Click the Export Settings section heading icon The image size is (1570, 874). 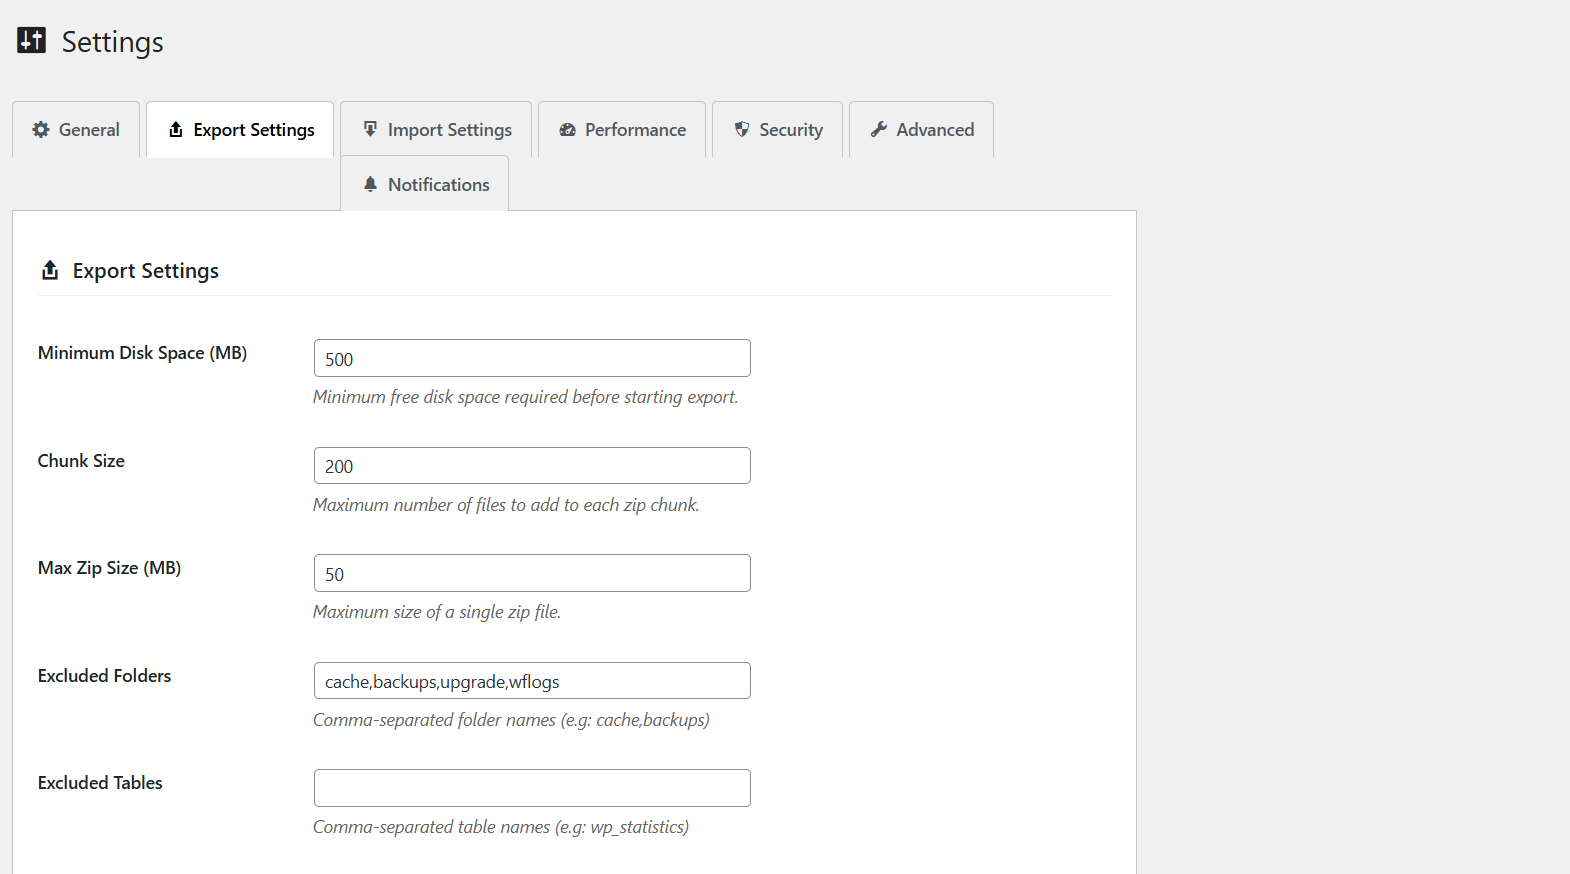click(x=50, y=270)
